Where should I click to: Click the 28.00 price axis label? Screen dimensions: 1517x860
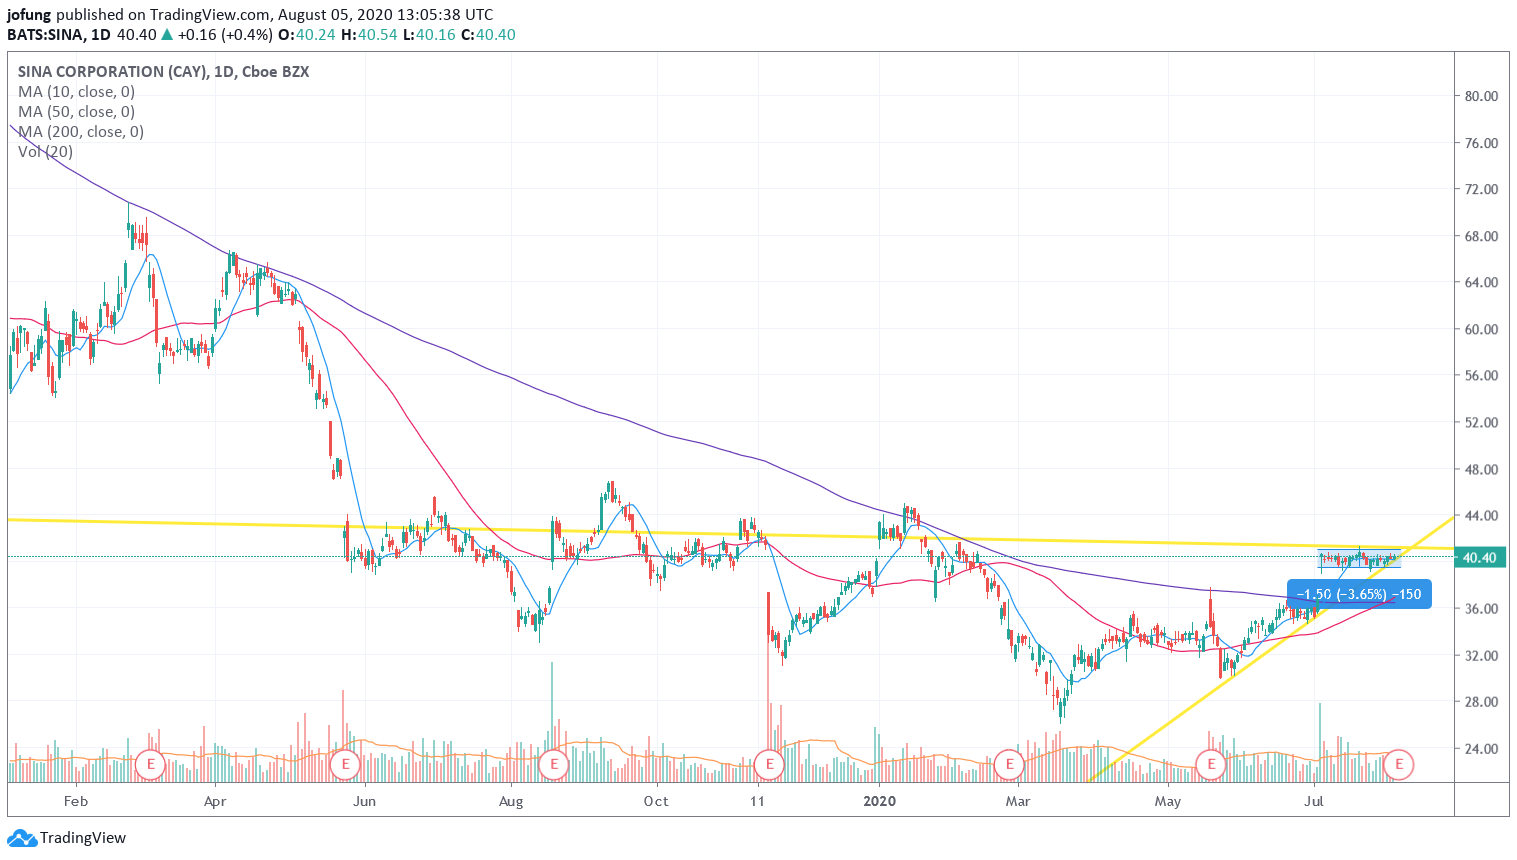(1481, 703)
